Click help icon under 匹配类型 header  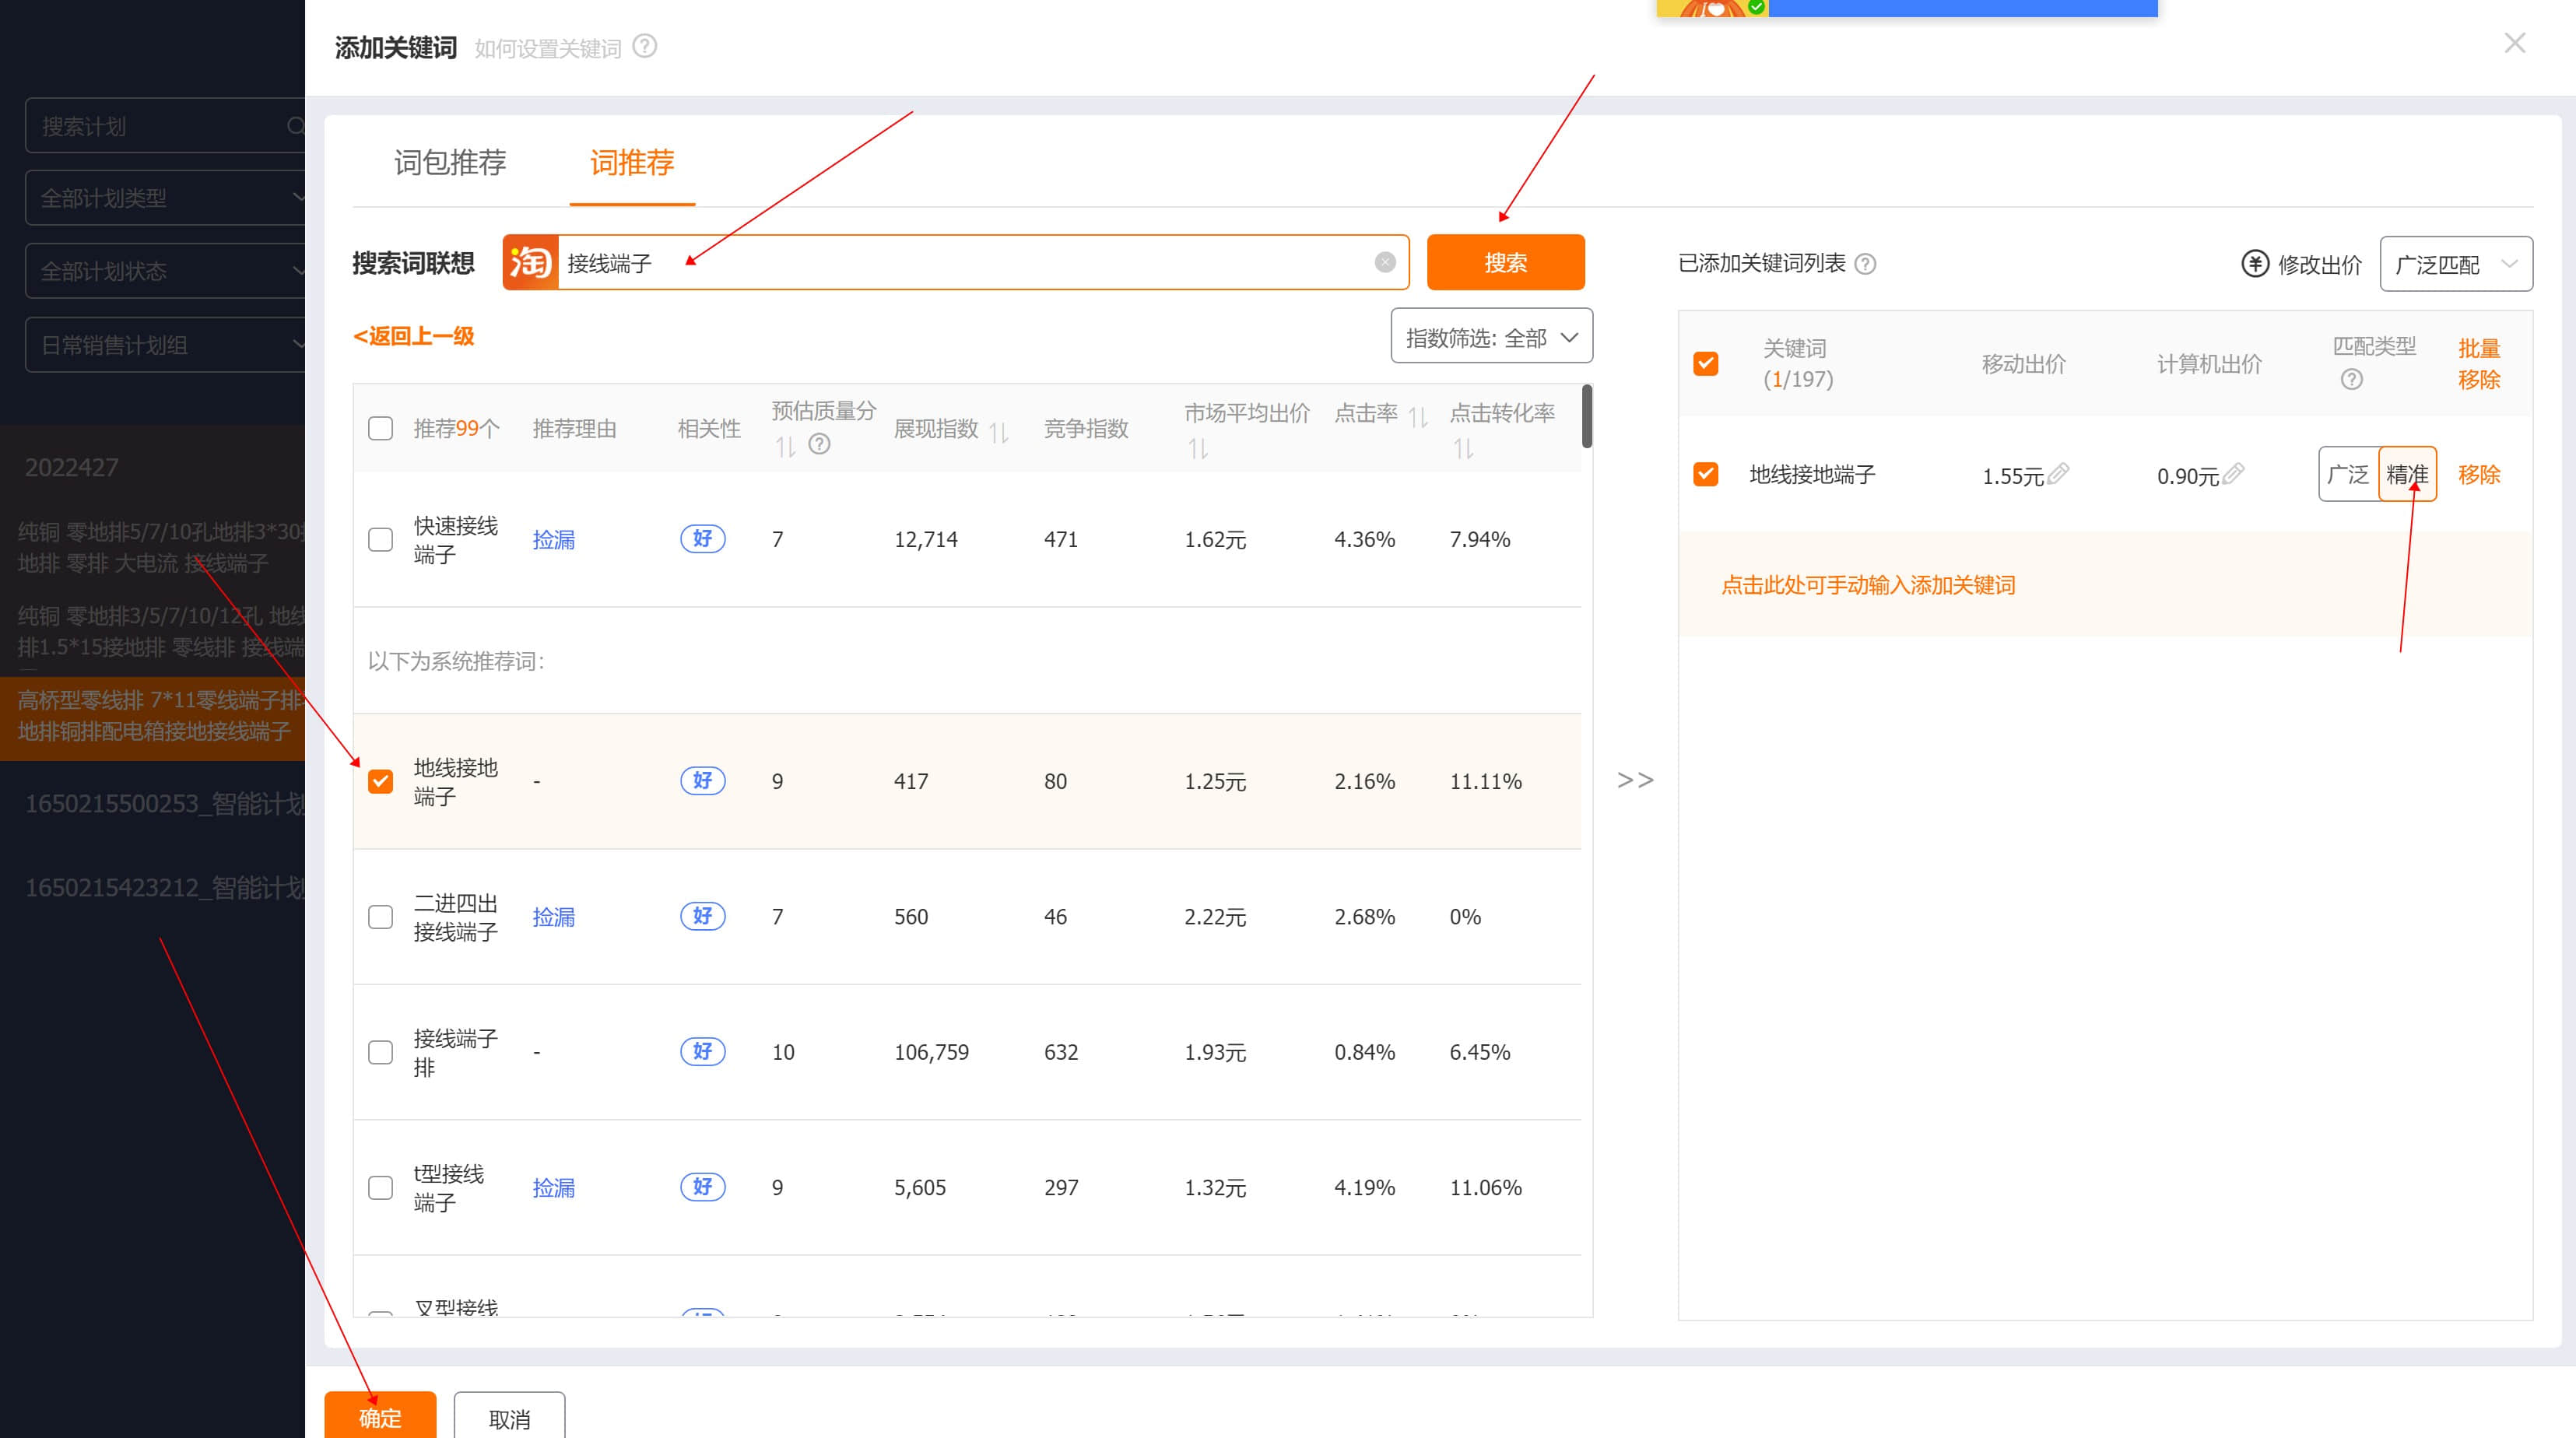2352,379
